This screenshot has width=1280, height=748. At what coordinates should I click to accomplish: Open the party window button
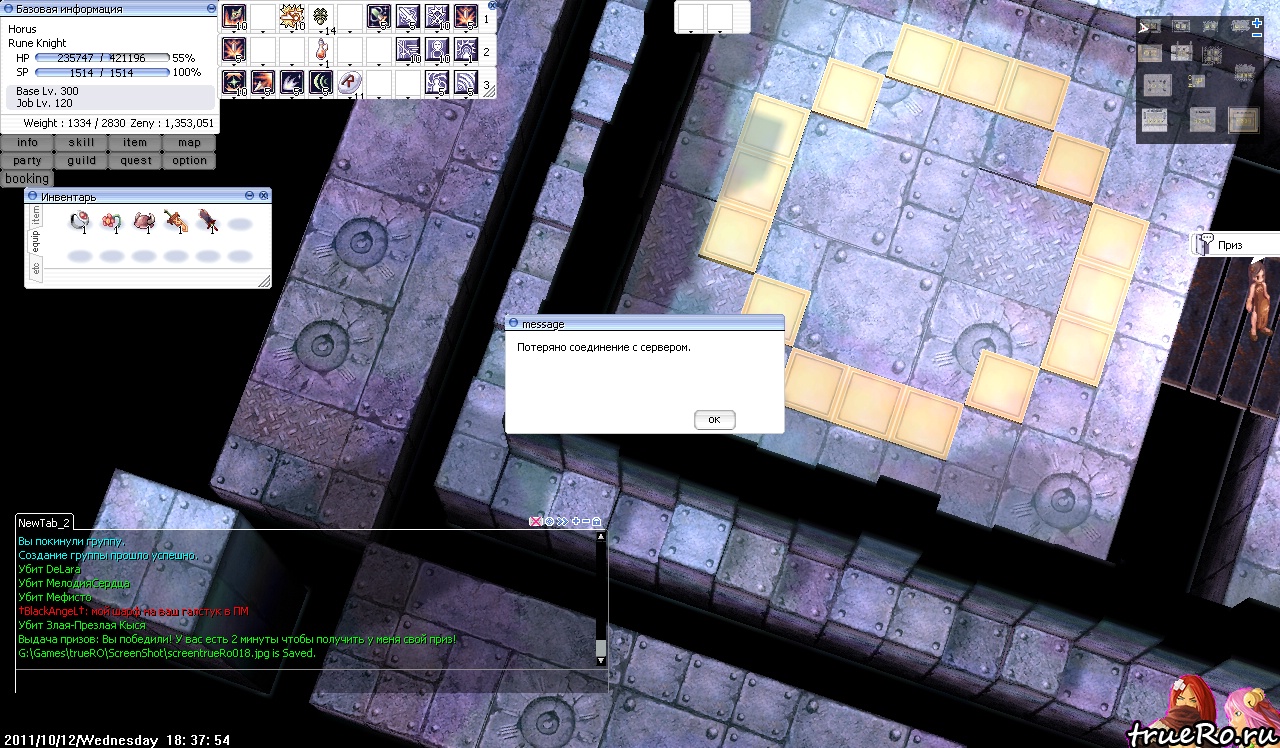point(27,160)
